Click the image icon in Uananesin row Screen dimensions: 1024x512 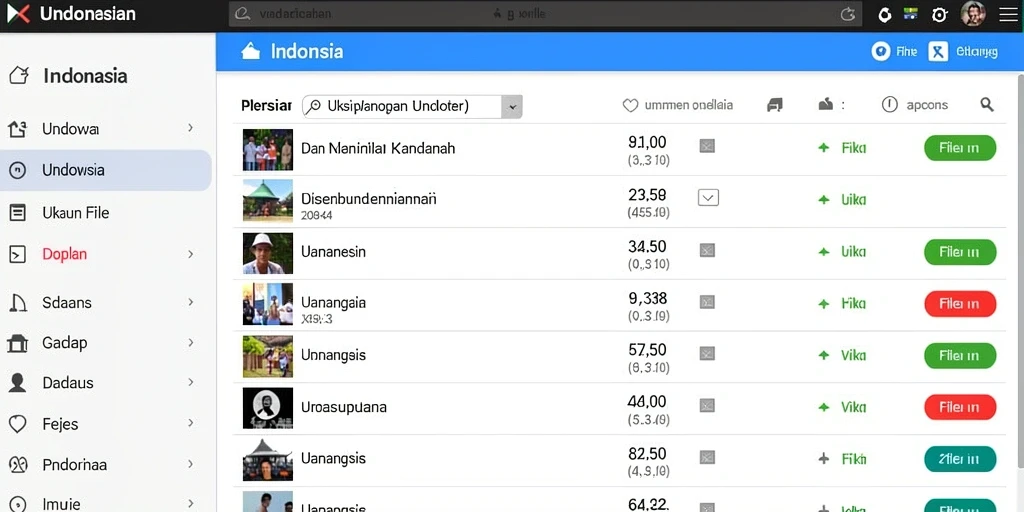(x=707, y=250)
